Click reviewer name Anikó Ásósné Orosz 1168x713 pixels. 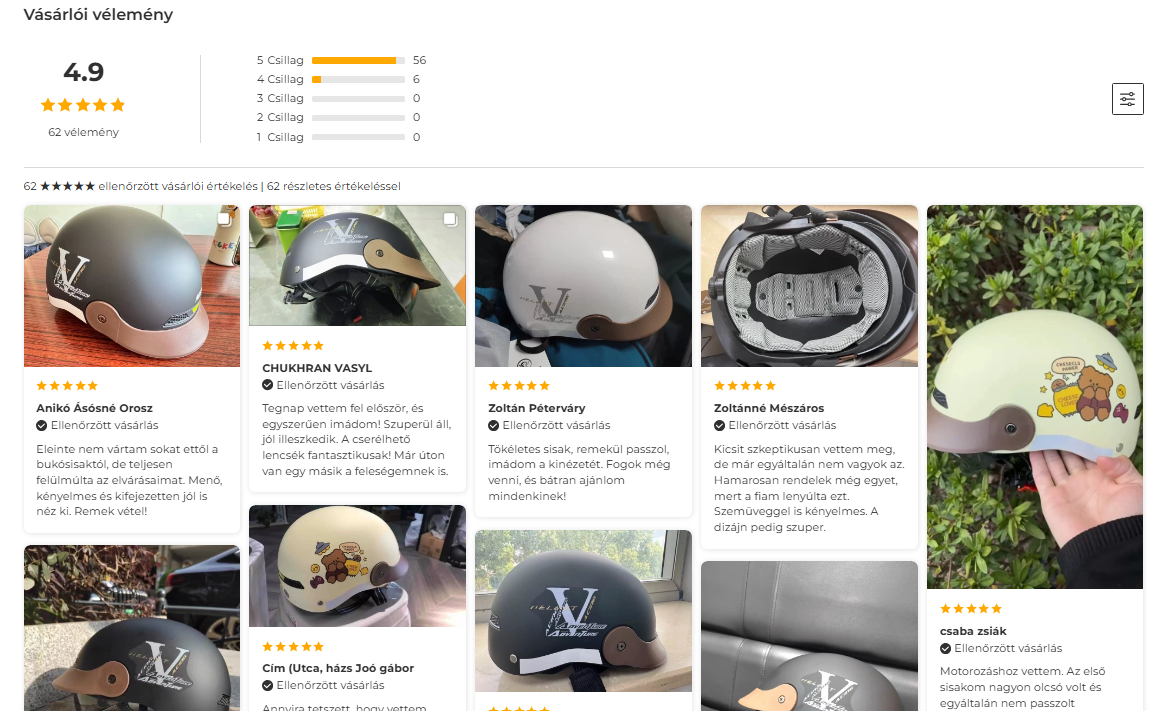coord(94,408)
